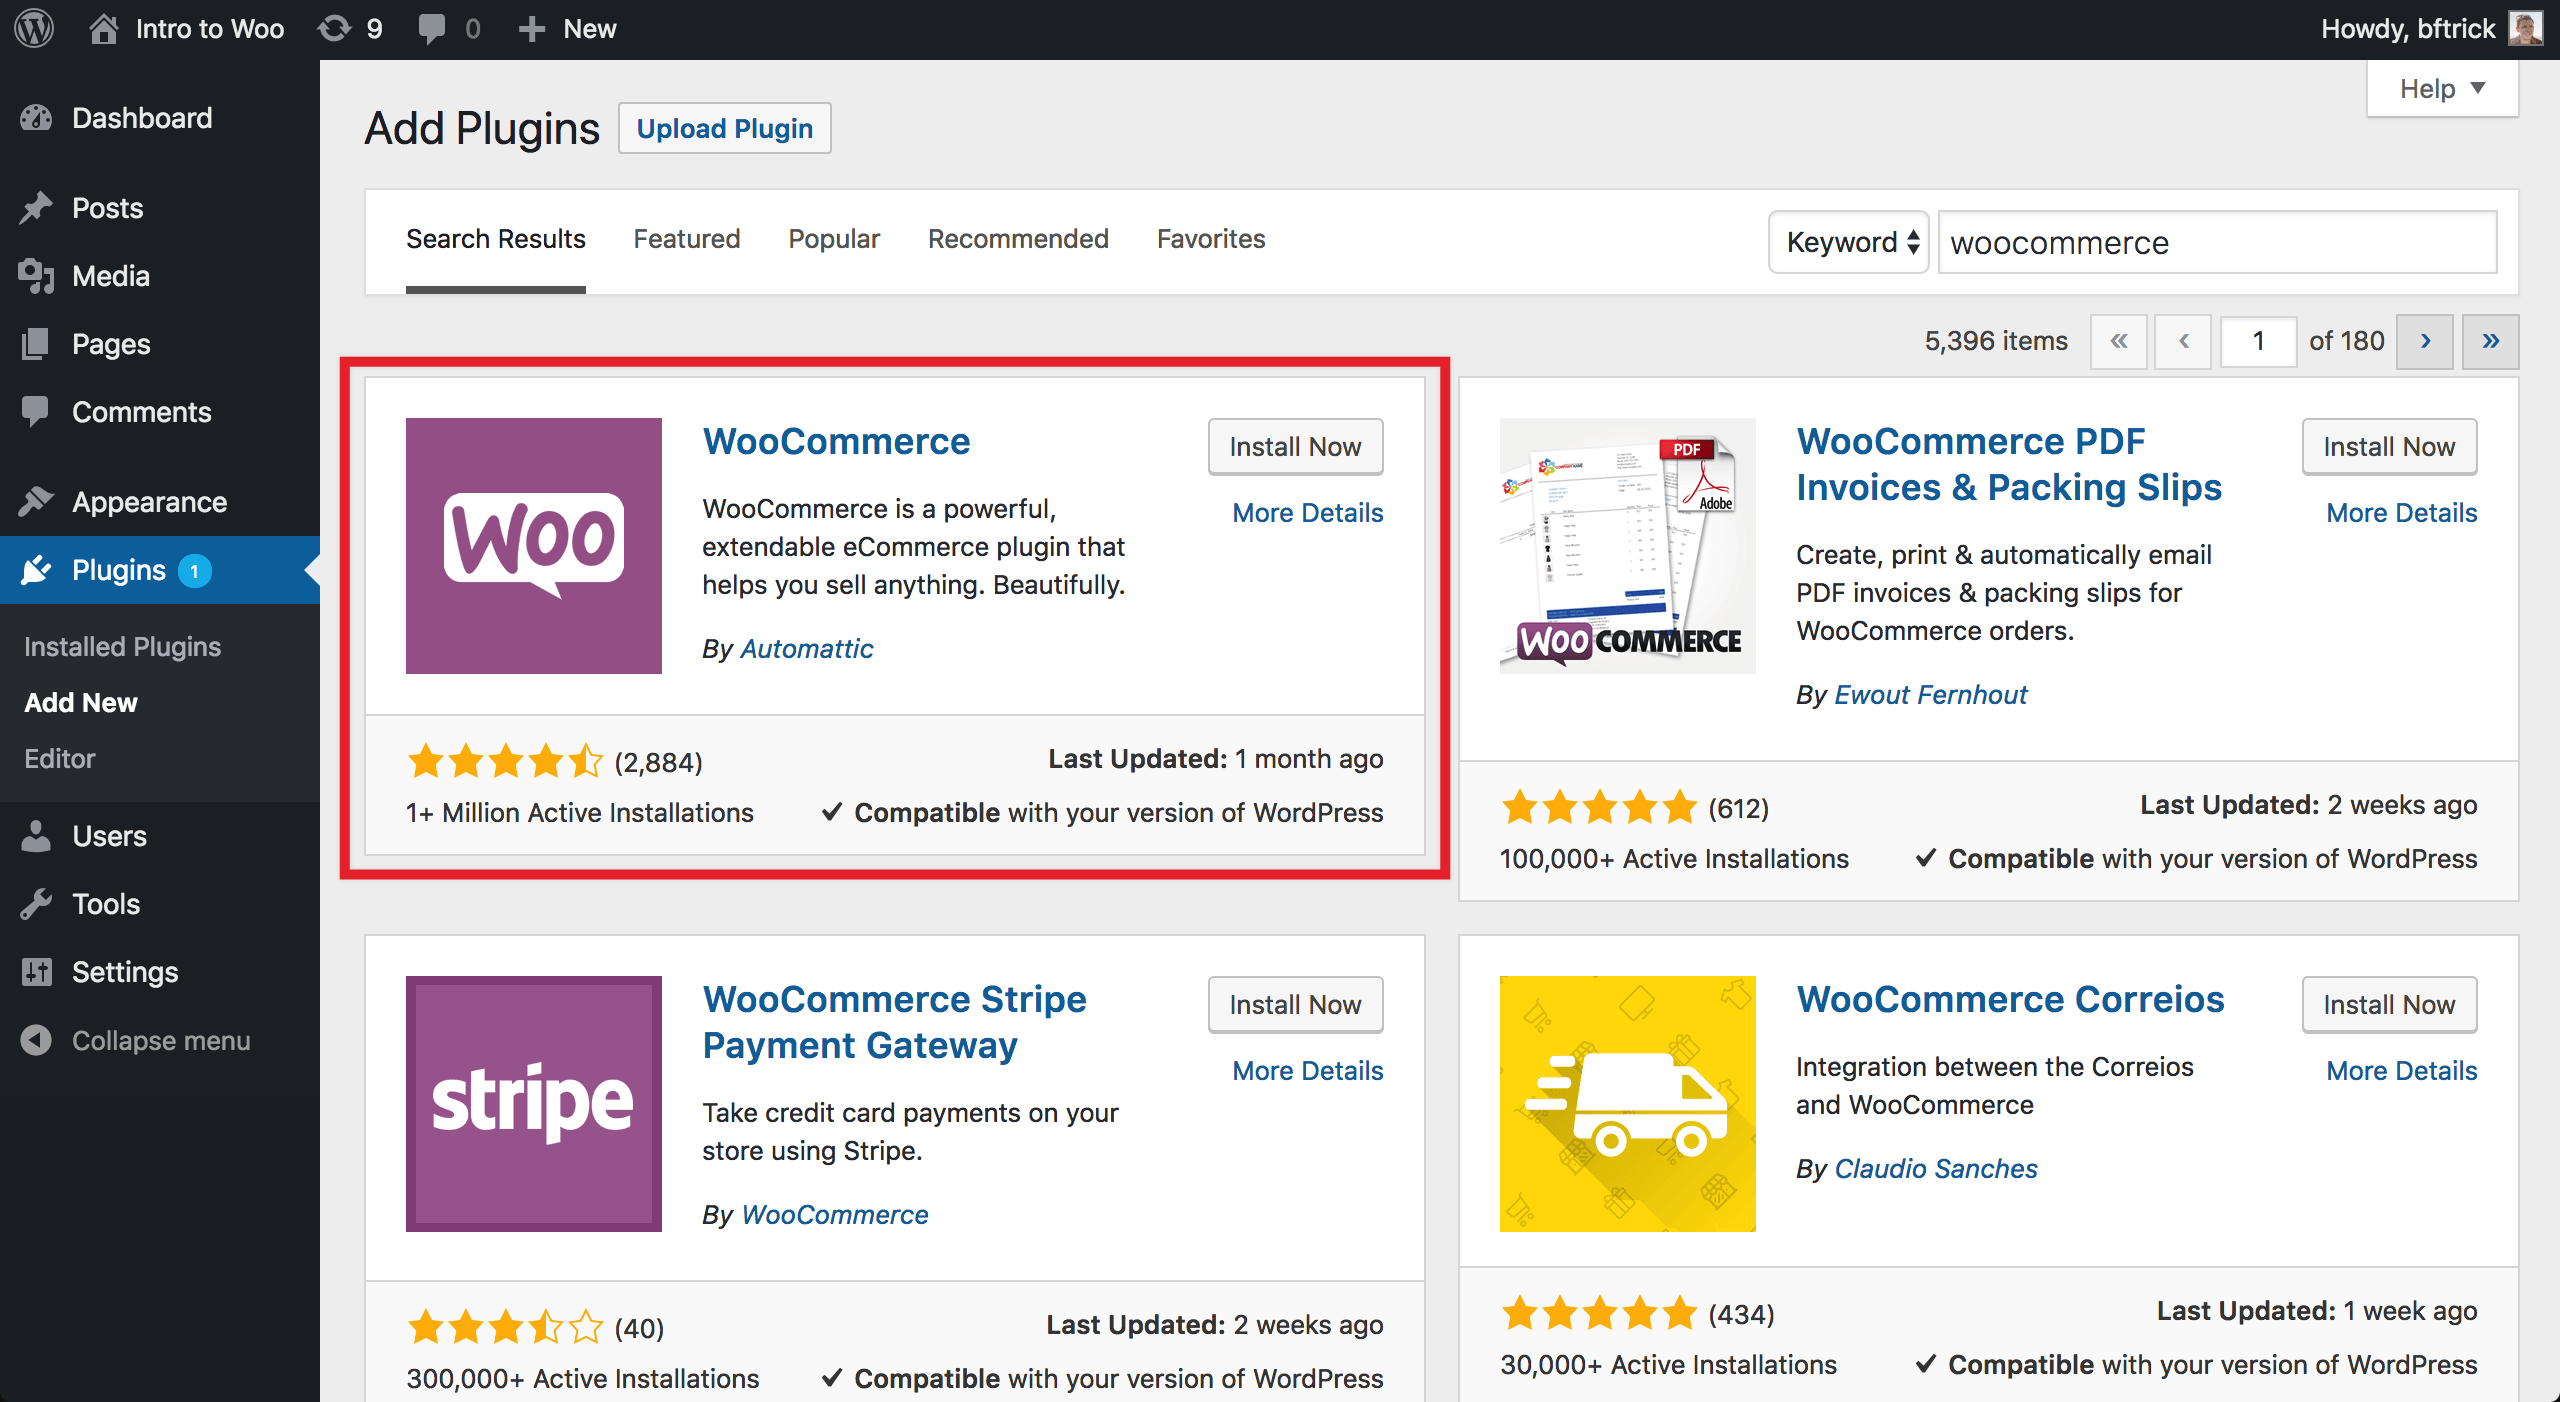Select the Media library icon
The height and width of the screenshot is (1402, 2560).
click(36, 276)
